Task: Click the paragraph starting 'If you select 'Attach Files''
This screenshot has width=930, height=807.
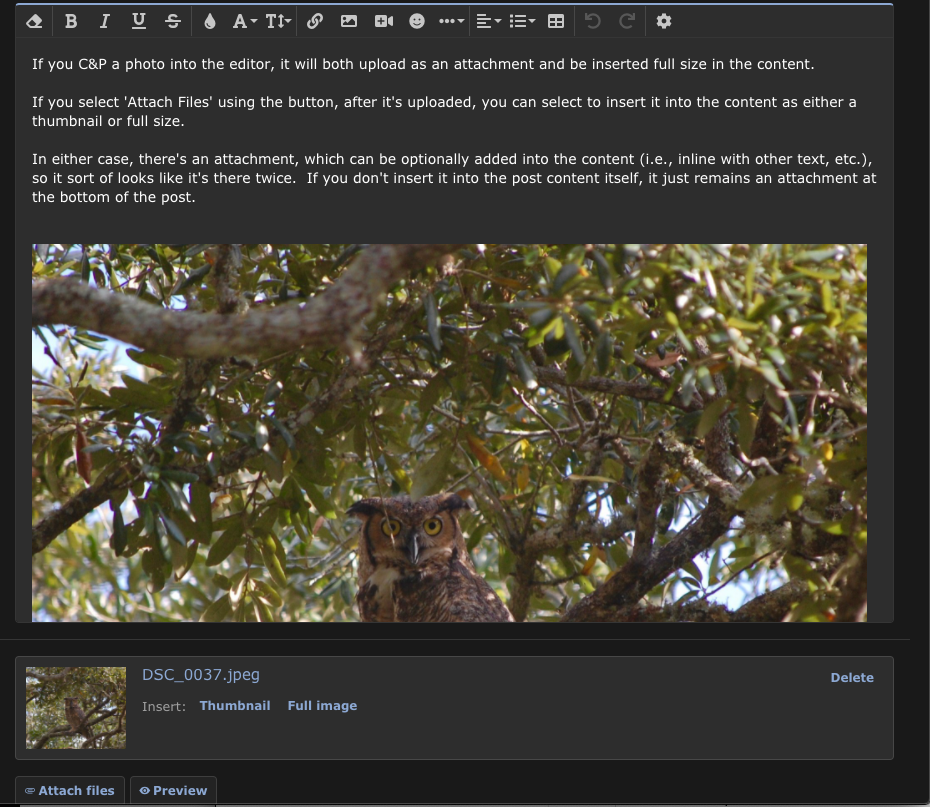Action: click(x=444, y=111)
